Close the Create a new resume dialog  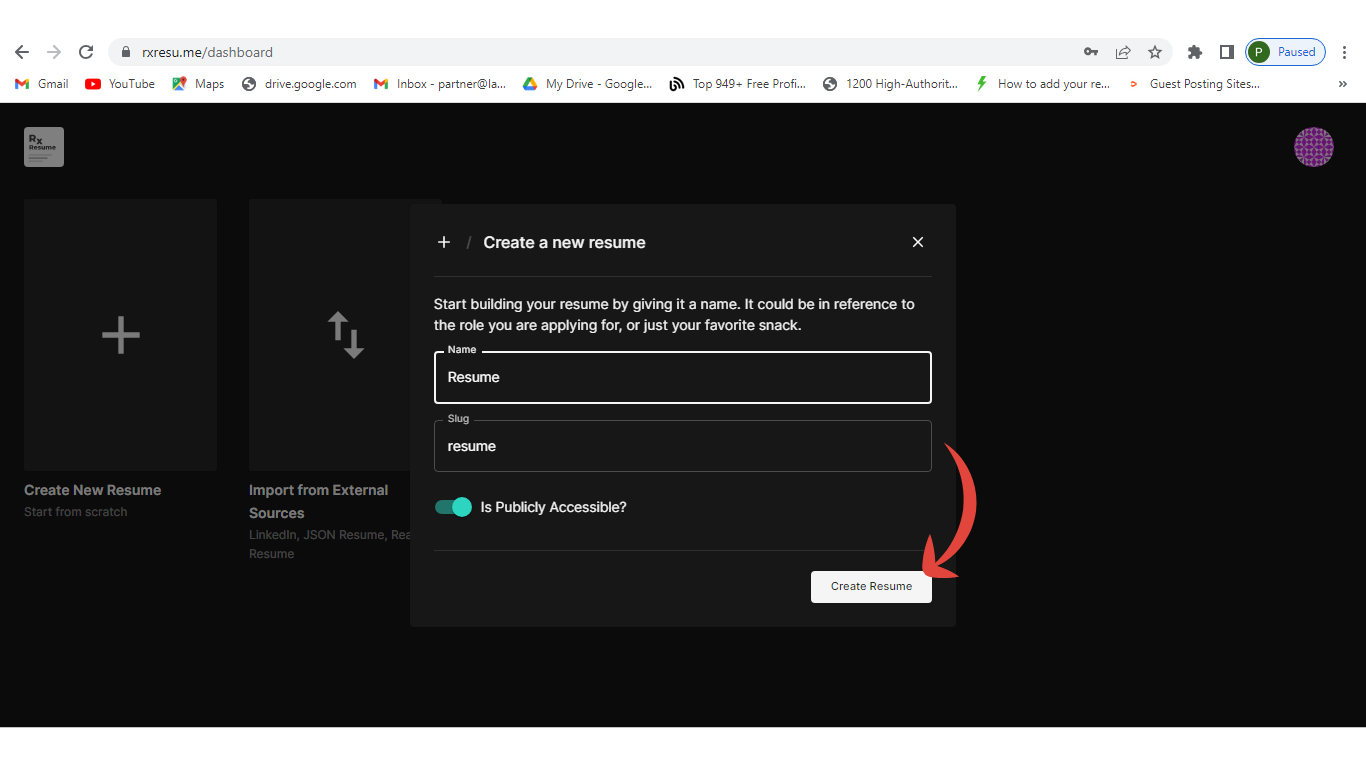[x=918, y=242]
